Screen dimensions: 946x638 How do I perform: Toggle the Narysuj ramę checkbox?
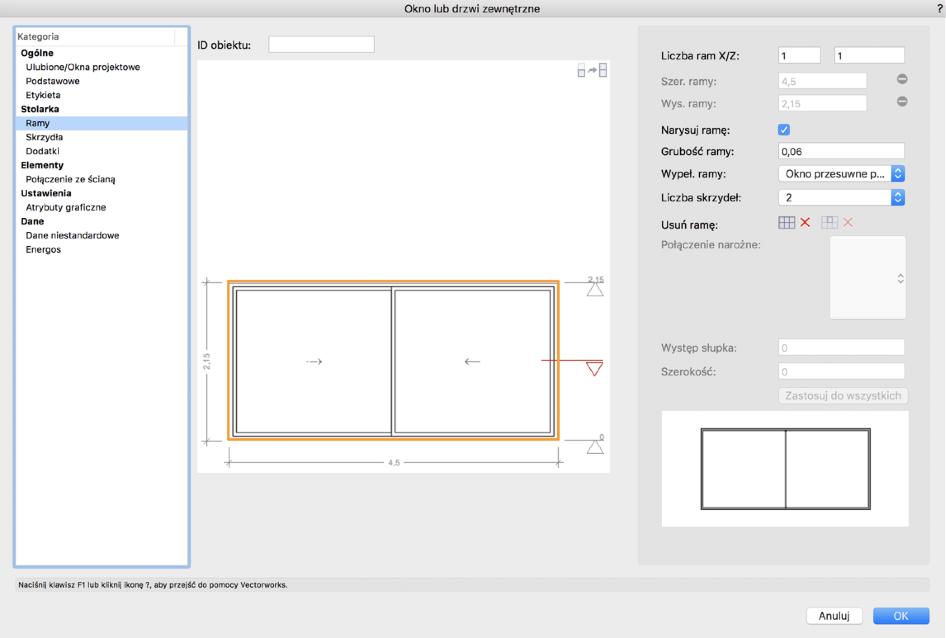784,130
